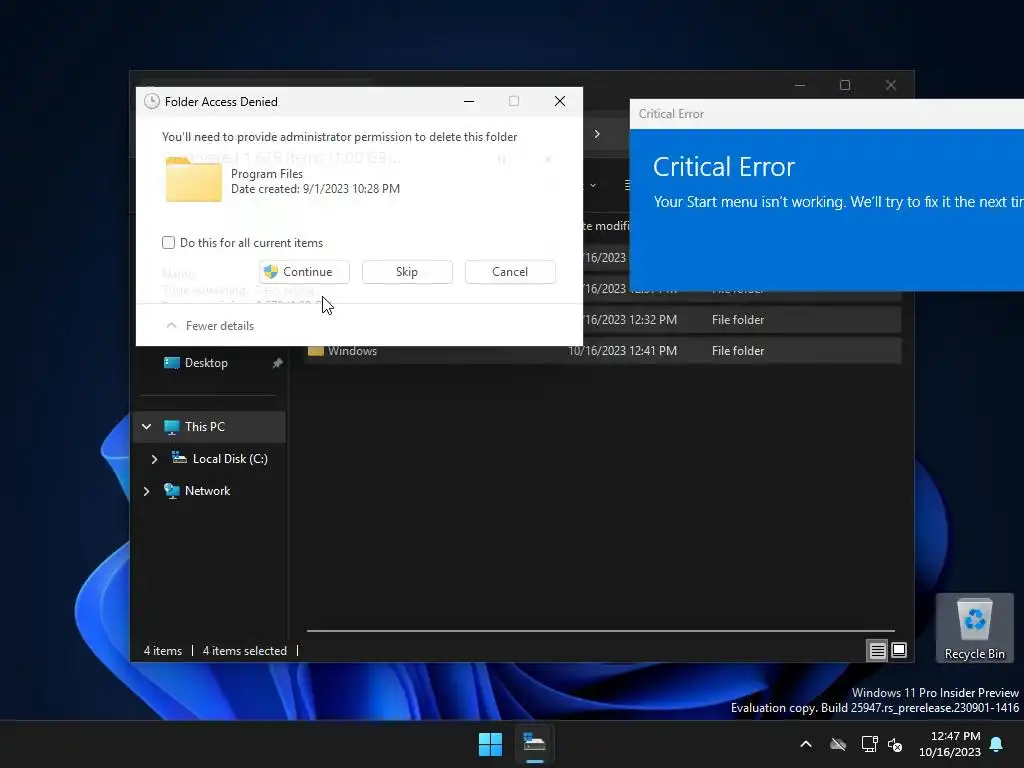
Task: Select Network in navigation pane
Action: [207, 491]
